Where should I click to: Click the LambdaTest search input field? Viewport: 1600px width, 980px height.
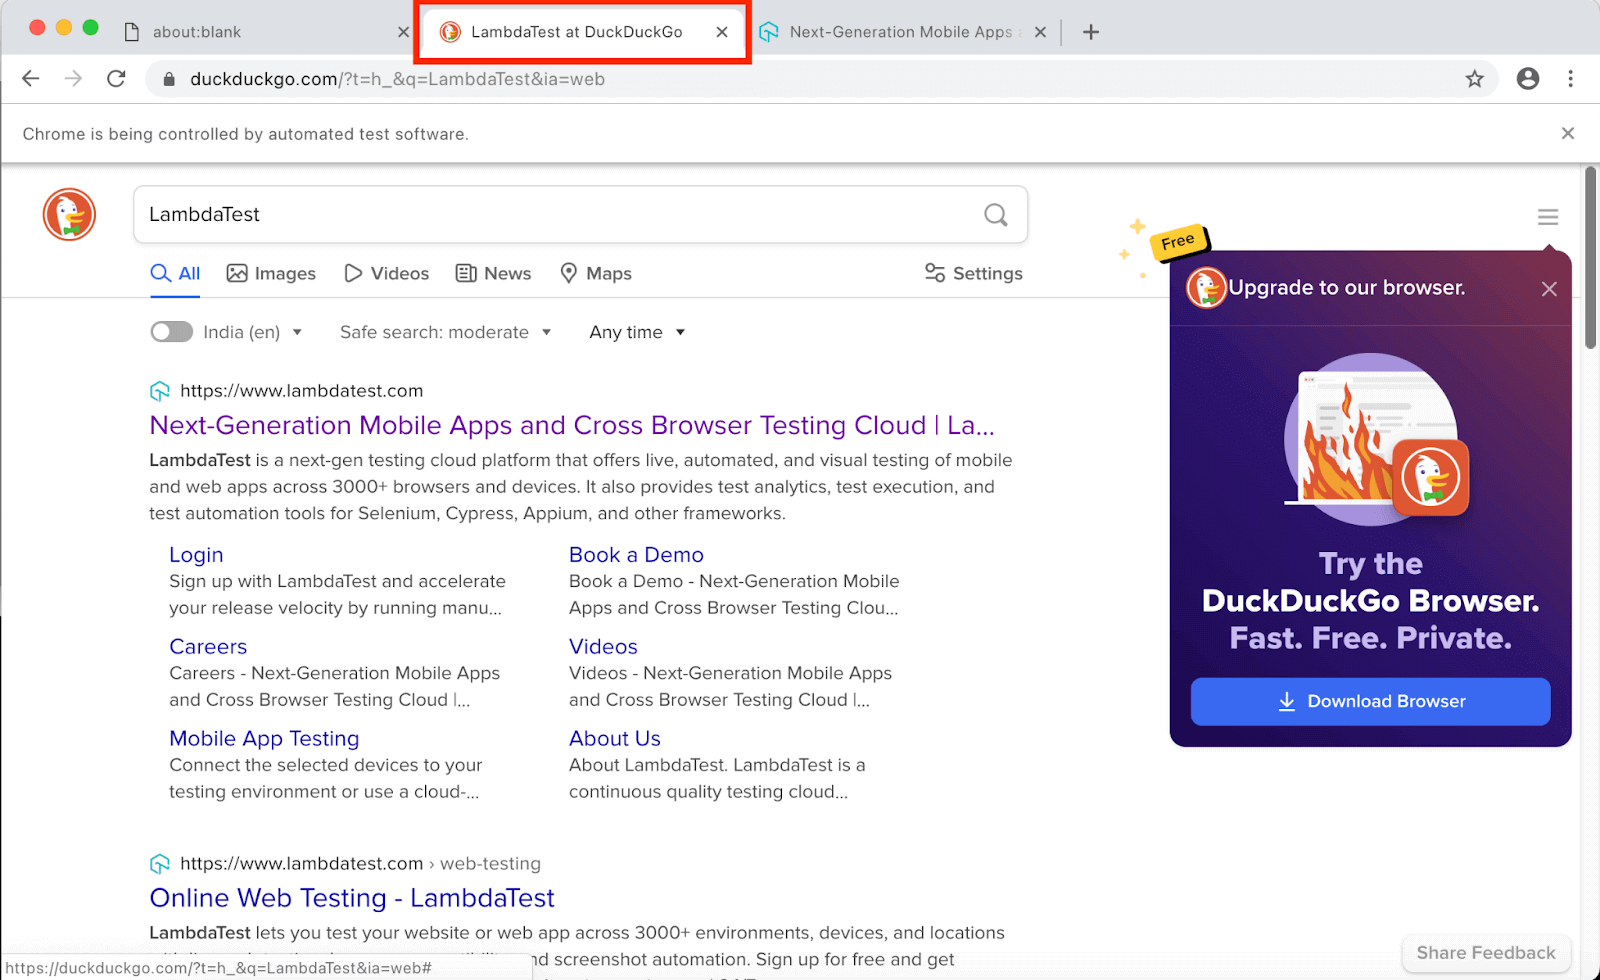coord(560,215)
